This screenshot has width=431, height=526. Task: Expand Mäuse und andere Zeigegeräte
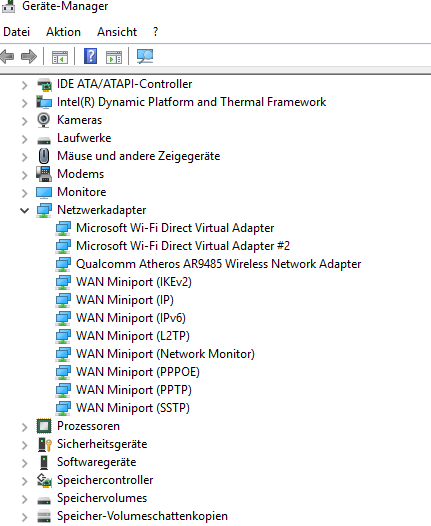point(24,157)
